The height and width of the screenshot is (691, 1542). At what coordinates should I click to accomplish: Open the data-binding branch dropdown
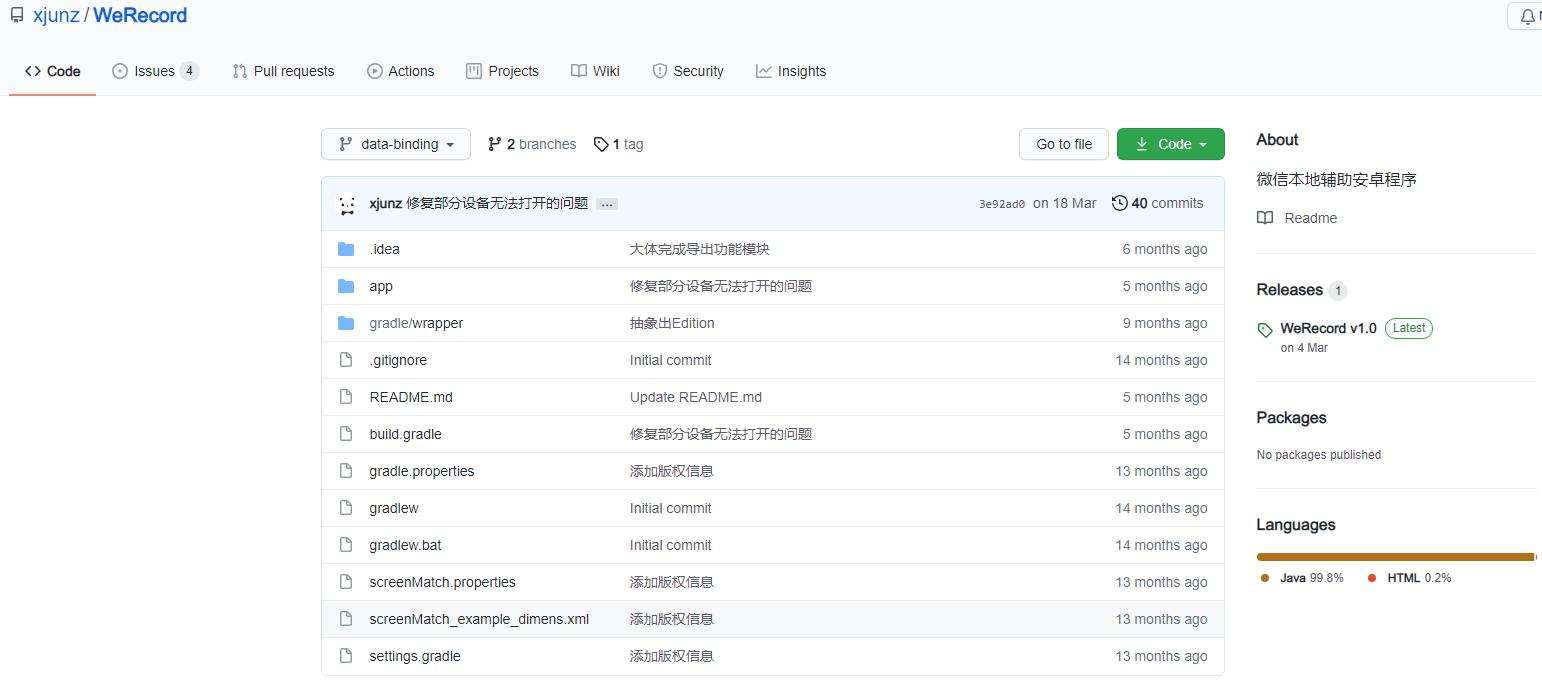pos(395,144)
